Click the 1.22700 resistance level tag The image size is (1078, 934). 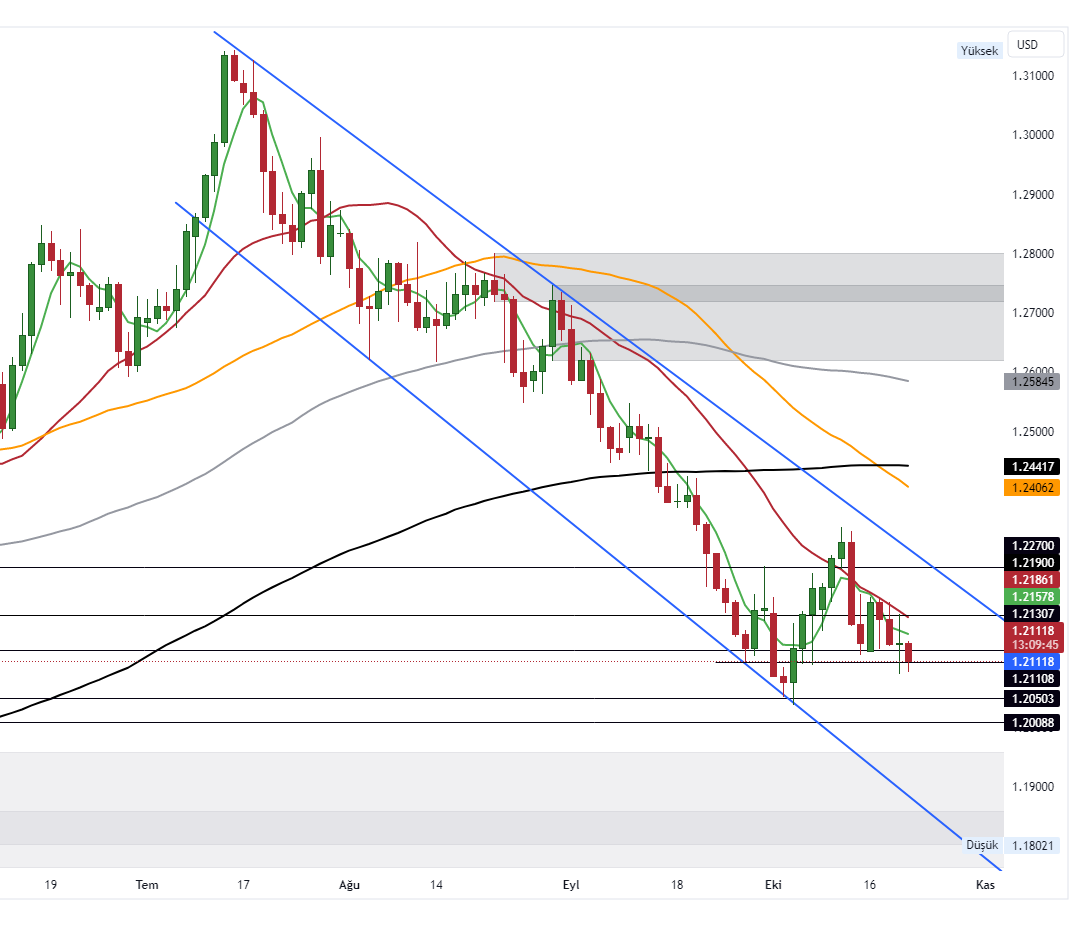[x=1033, y=546]
